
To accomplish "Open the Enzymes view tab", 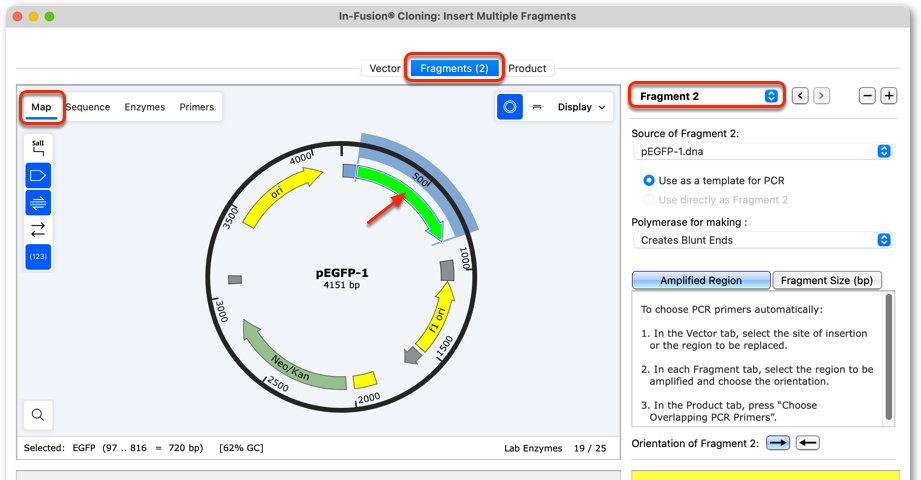I will click(144, 107).
